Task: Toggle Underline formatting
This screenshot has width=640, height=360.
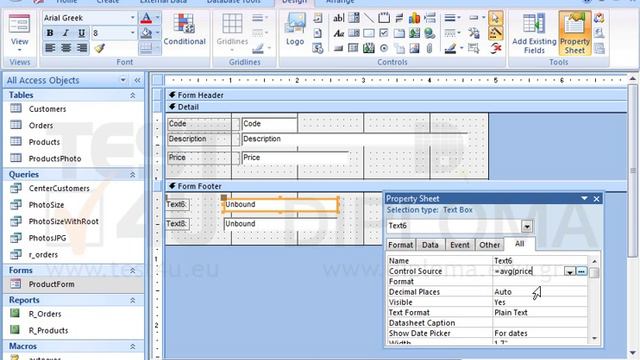Action: (82, 33)
